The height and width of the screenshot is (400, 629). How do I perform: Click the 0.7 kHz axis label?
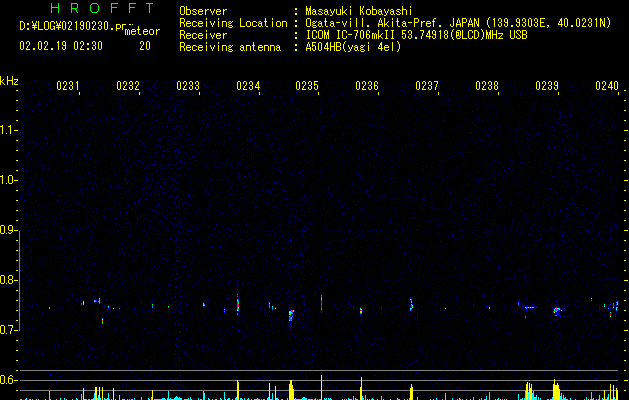[x=8, y=330]
